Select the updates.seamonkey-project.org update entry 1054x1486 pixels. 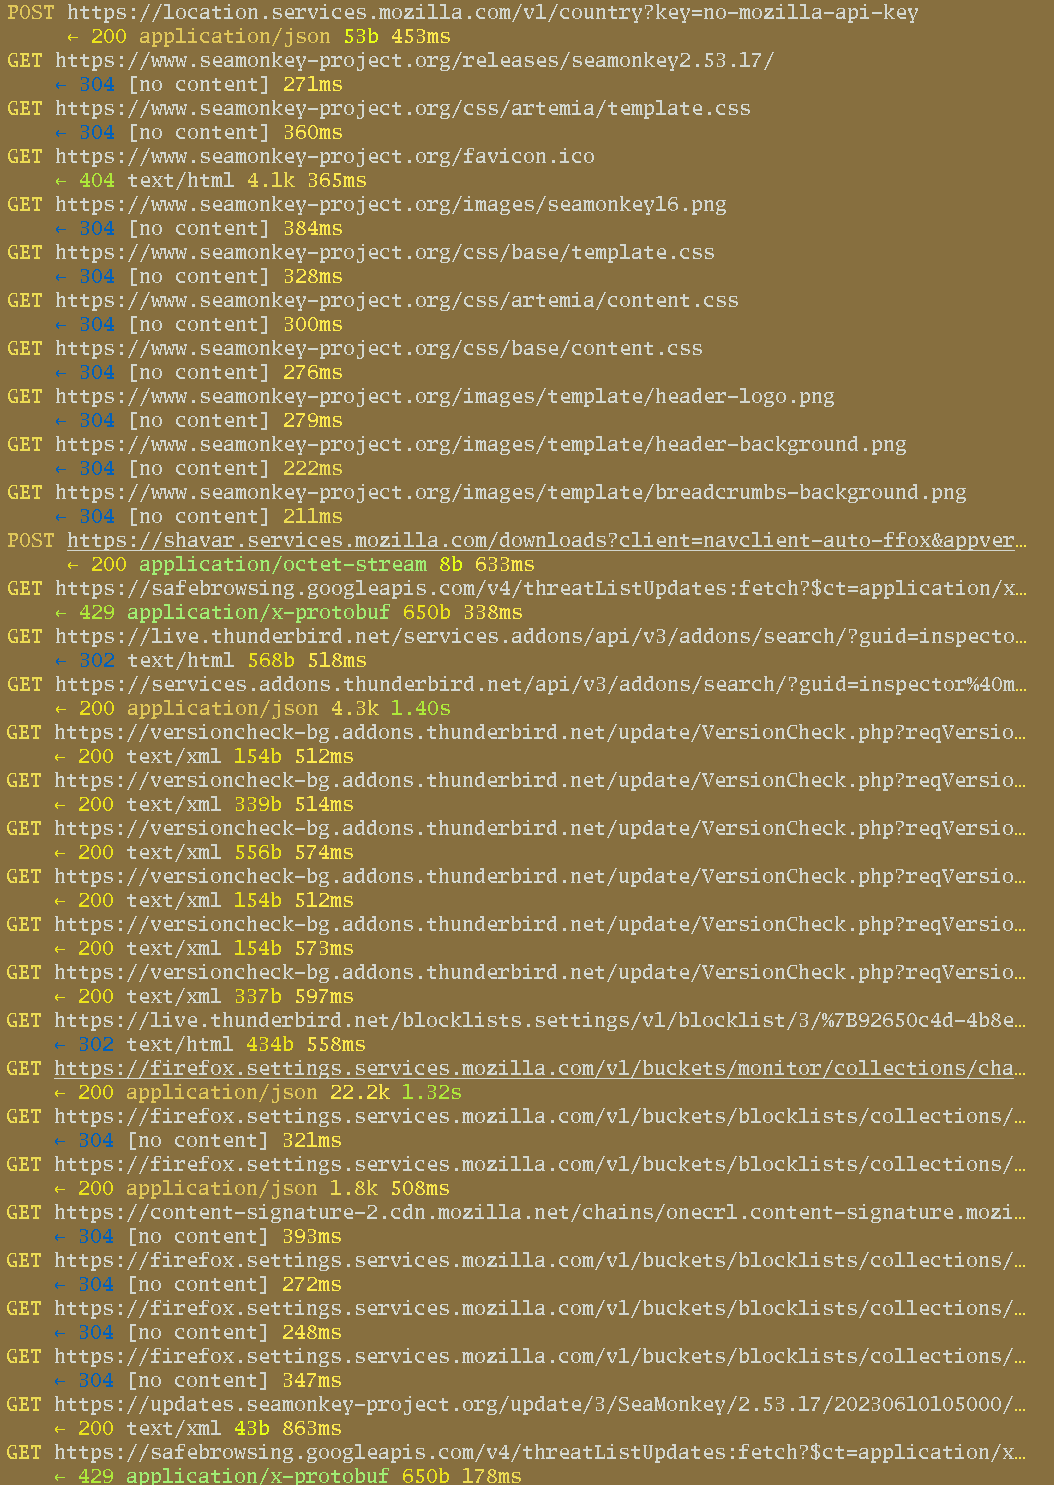click(x=530, y=1404)
